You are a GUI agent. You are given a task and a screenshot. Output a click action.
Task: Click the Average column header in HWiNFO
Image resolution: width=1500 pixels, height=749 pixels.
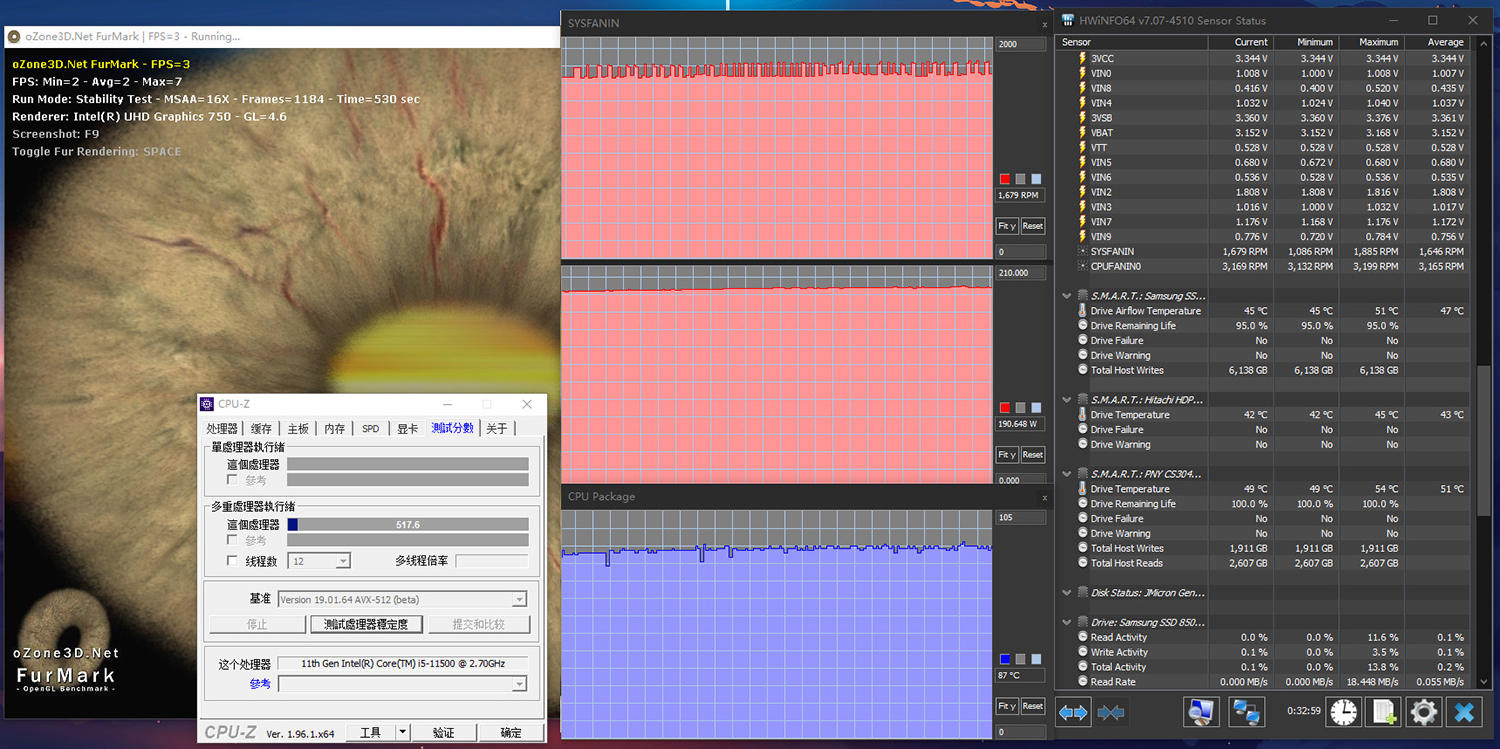[x=1437, y=42]
